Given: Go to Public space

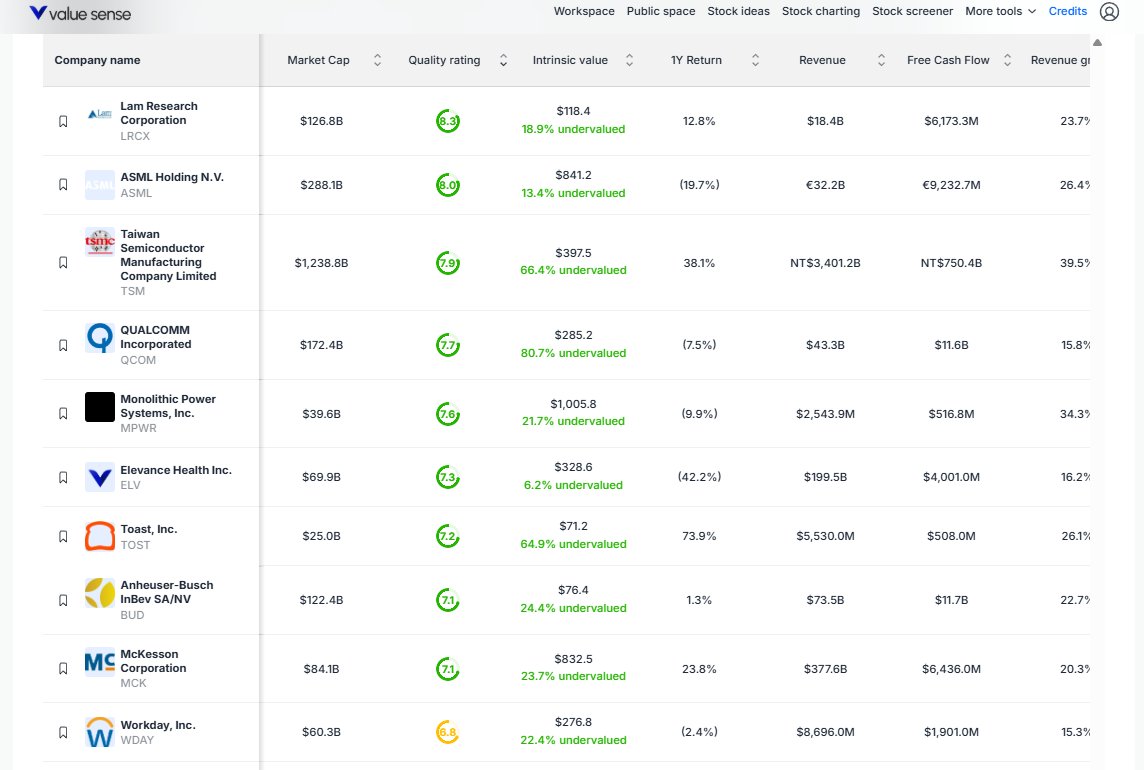Looking at the screenshot, I should click(x=661, y=11).
